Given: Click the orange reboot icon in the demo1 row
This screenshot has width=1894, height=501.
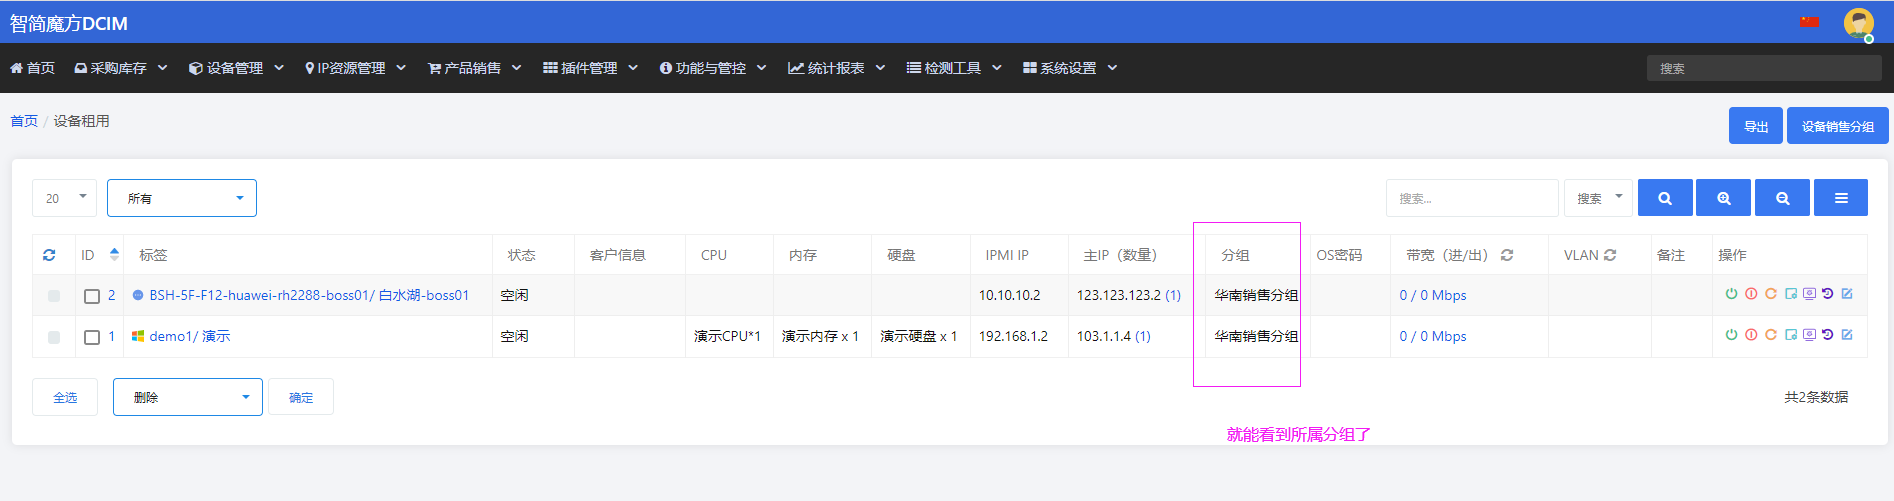Looking at the screenshot, I should [x=1771, y=335].
